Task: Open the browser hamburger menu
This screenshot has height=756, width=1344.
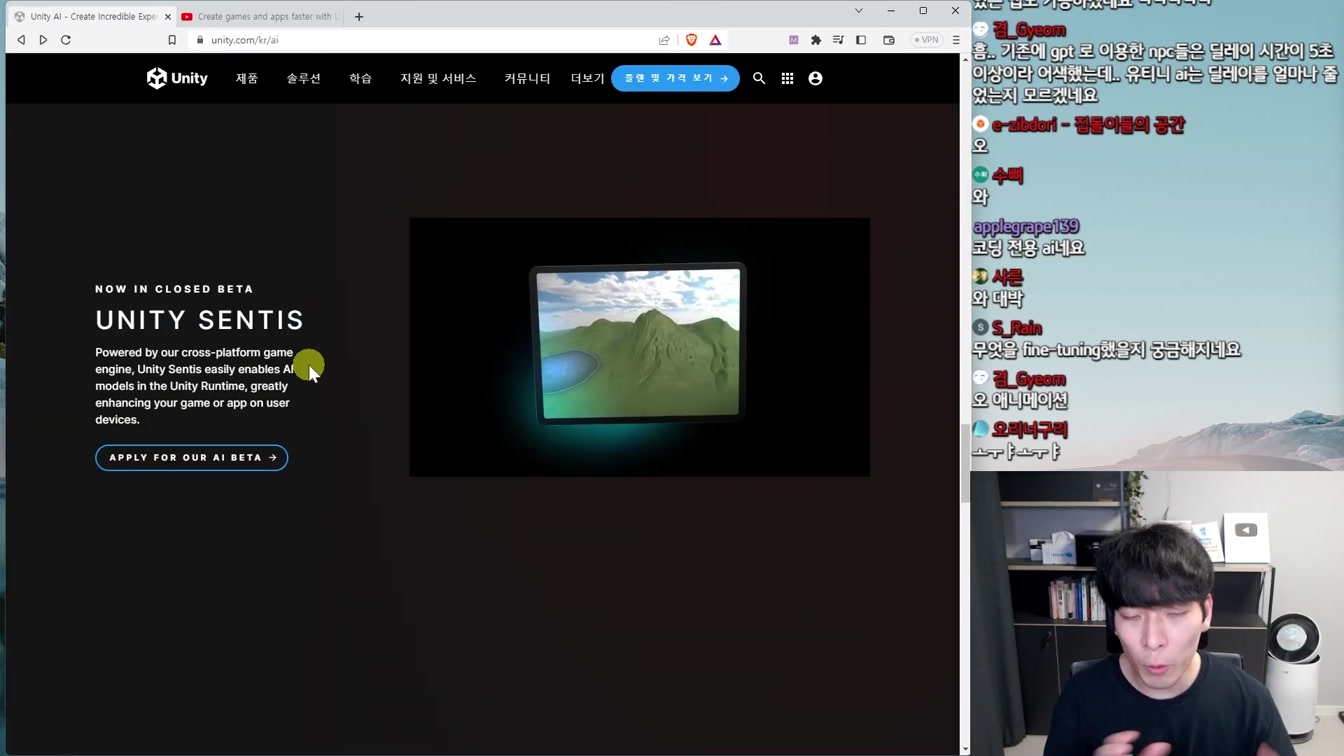Action: click(x=956, y=40)
